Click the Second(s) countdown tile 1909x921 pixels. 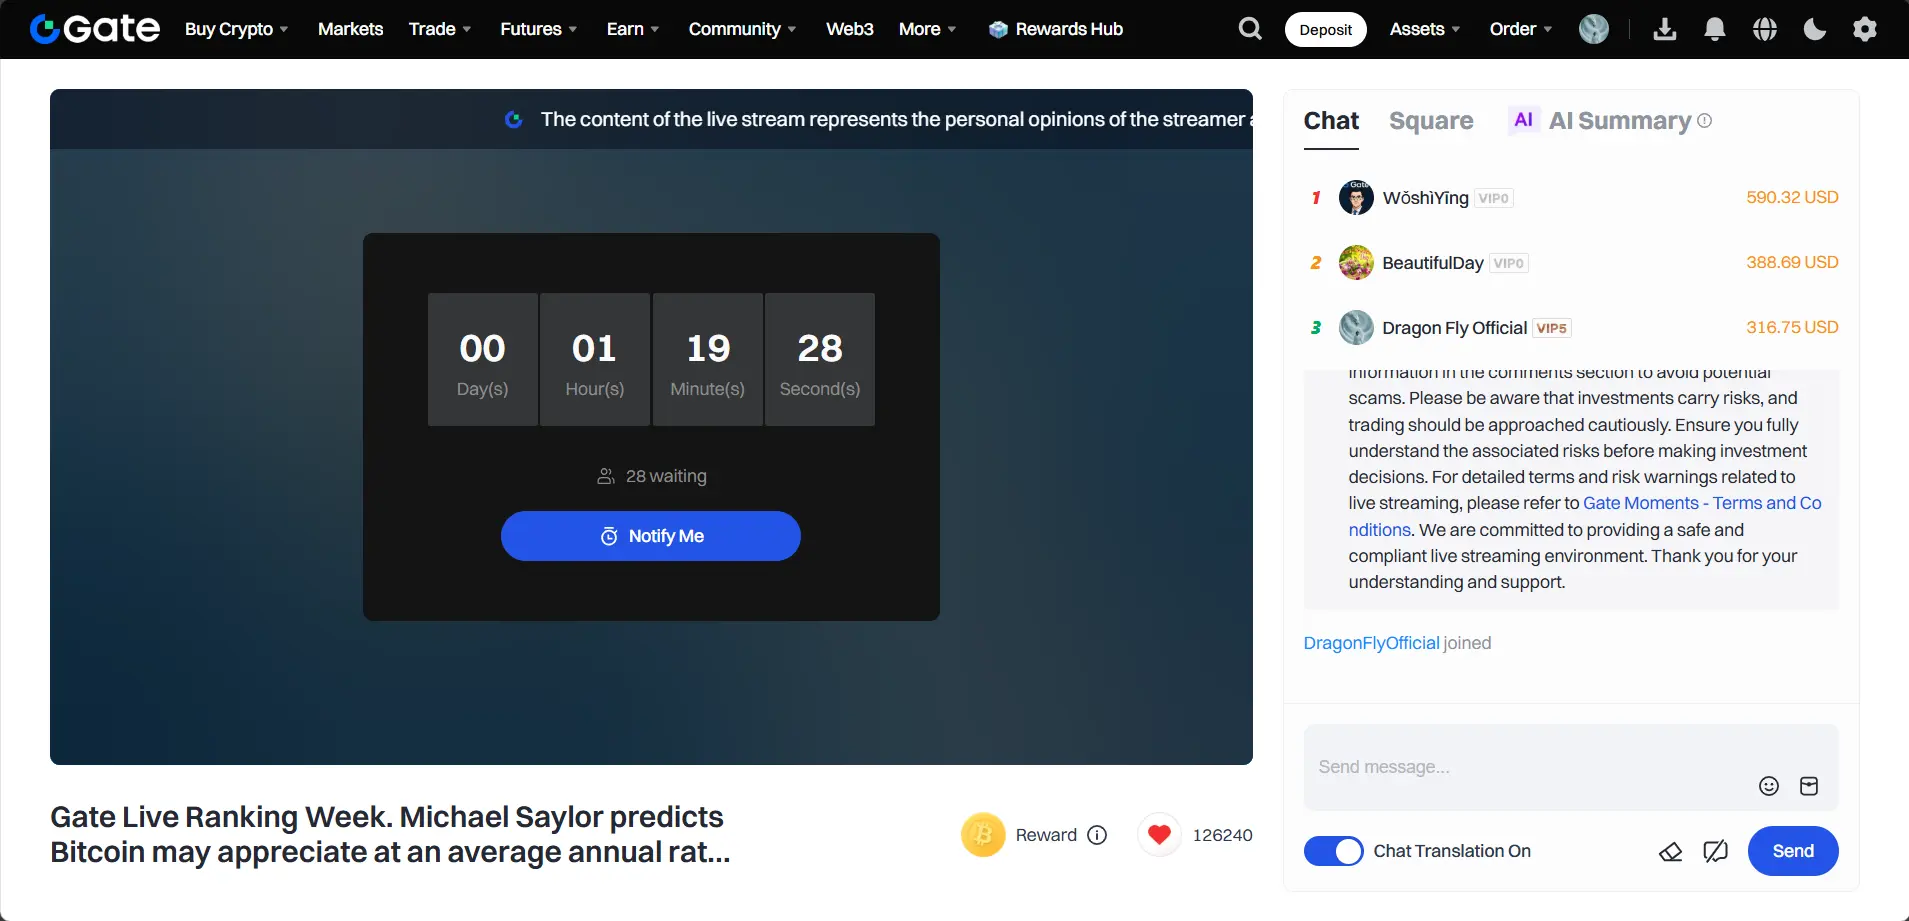click(820, 359)
